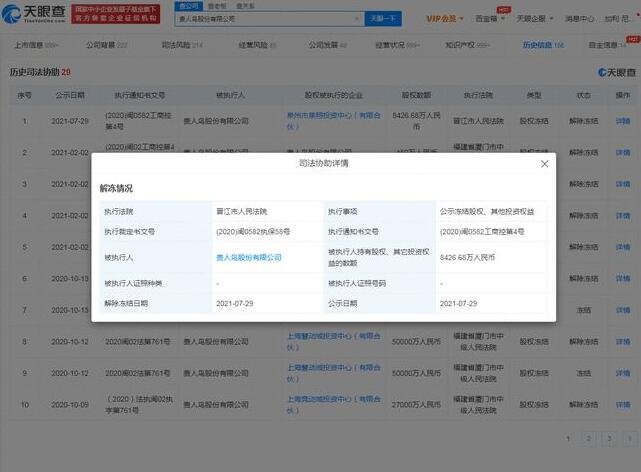Click row 10 date 2020-10-09
The image size is (641, 472).
(x=70, y=405)
